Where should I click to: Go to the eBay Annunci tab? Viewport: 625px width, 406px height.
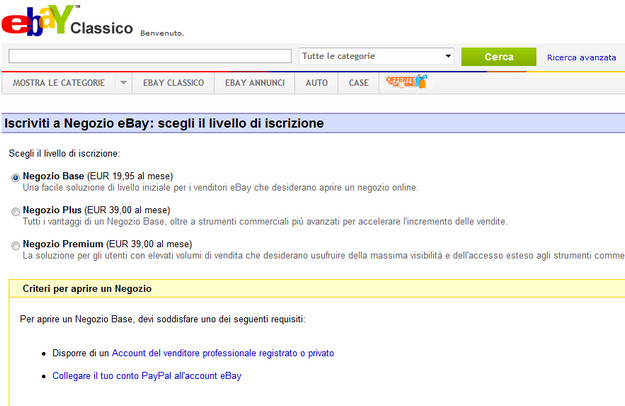[x=255, y=83]
